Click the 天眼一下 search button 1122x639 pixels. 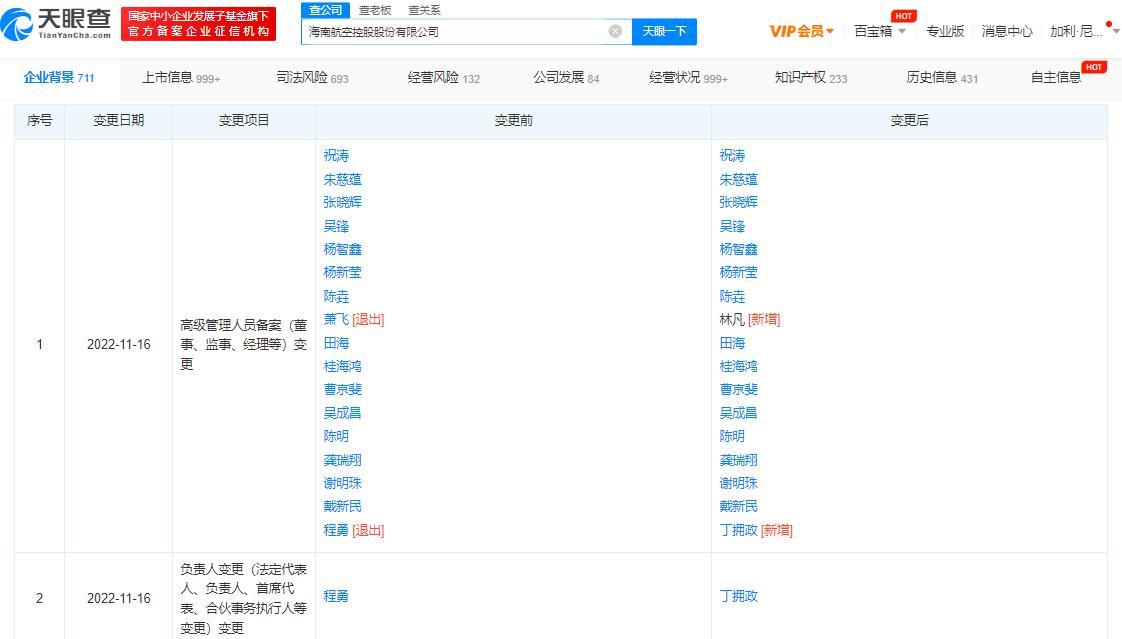pyautogui.click(x=664, y=31)
